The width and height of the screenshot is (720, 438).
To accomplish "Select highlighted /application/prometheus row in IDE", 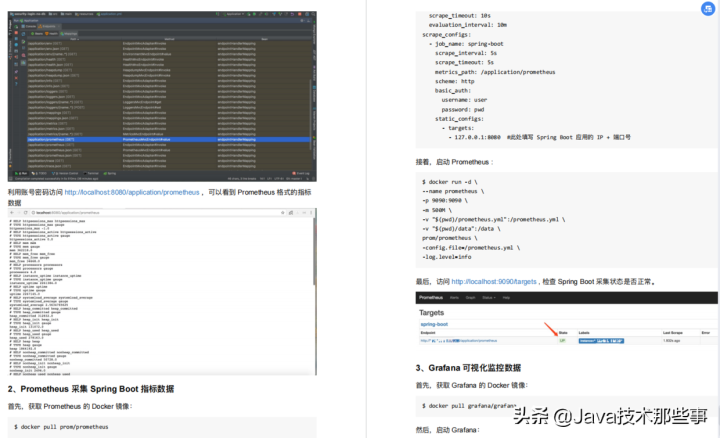I will (169, 140).
